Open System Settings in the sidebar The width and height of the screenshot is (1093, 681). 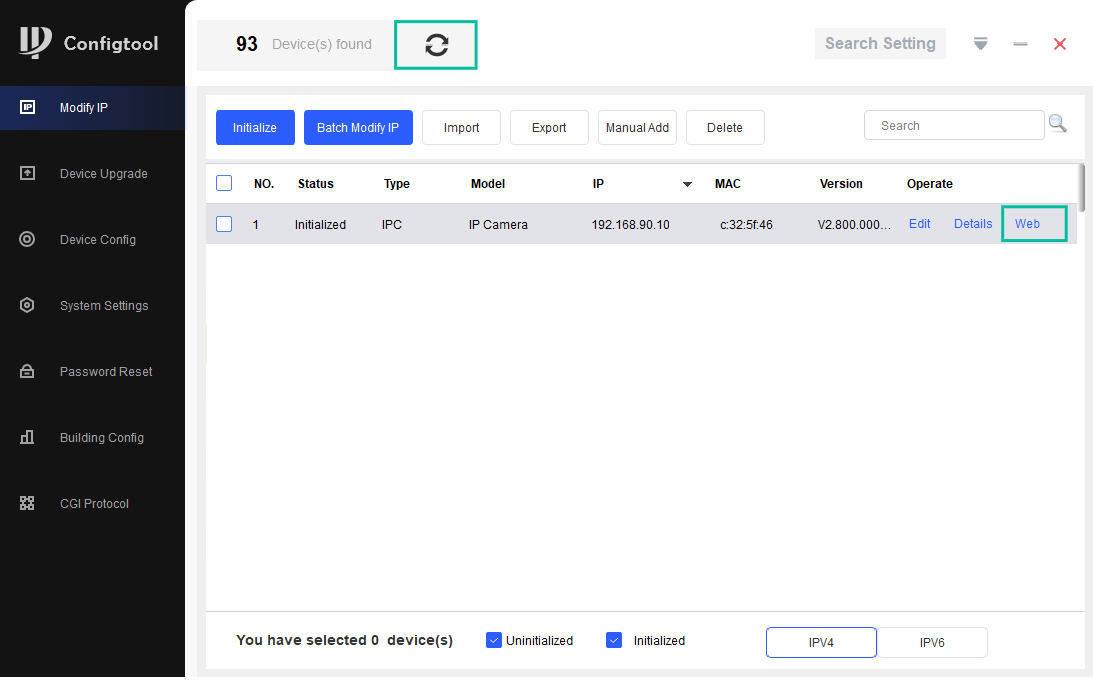click(27, 305)
